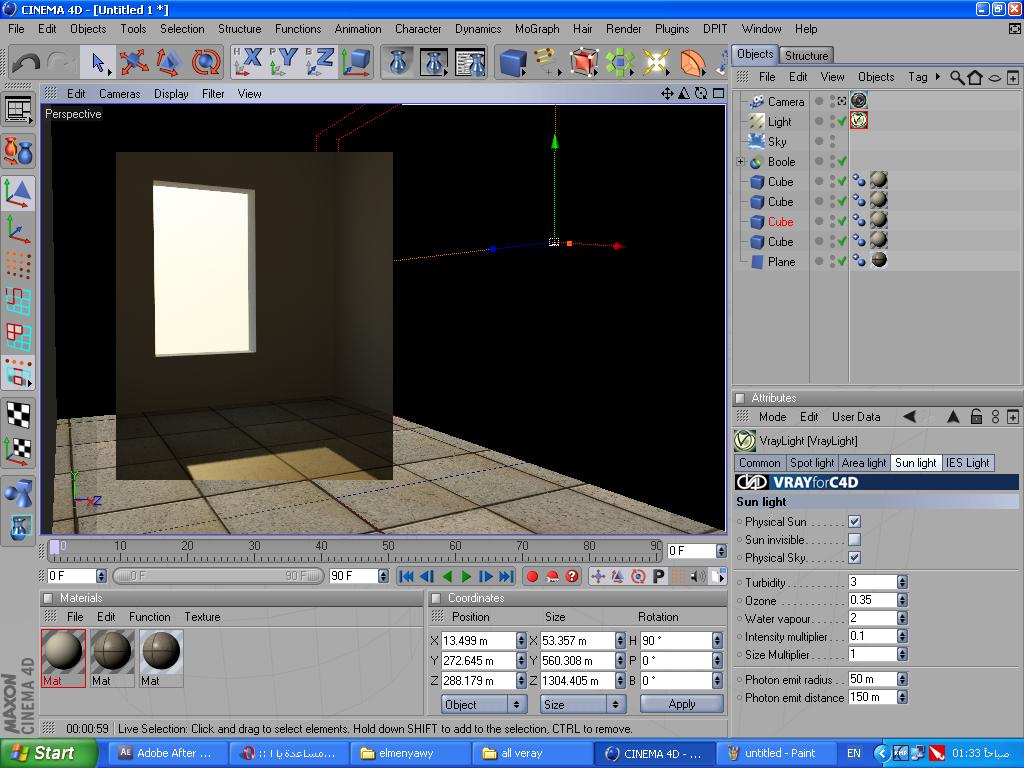The height and width of the screenshot is (768, 1024).
Task: Toggle the Sky object's visibility dot
Action: click(x=819, y=141)
